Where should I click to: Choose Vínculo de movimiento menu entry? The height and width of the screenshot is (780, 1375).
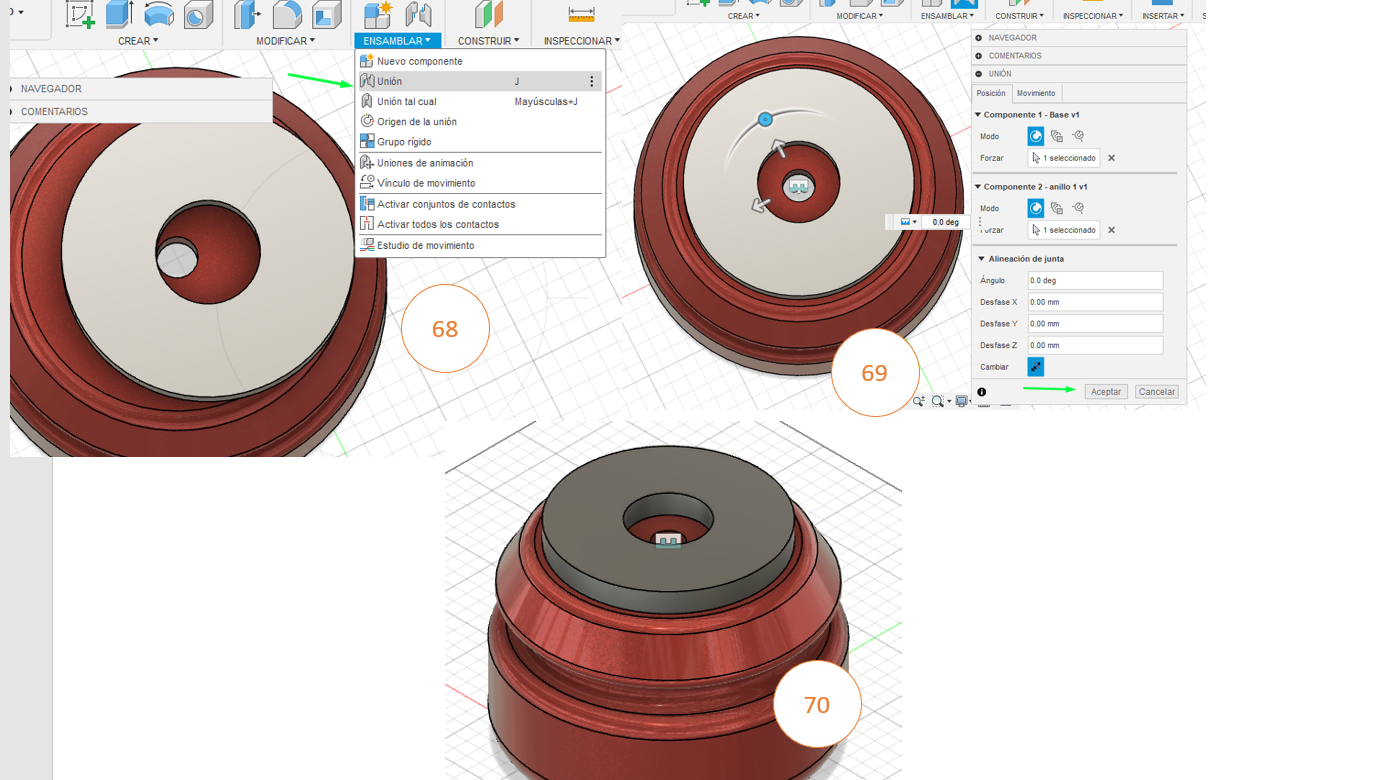pos(480,183)
